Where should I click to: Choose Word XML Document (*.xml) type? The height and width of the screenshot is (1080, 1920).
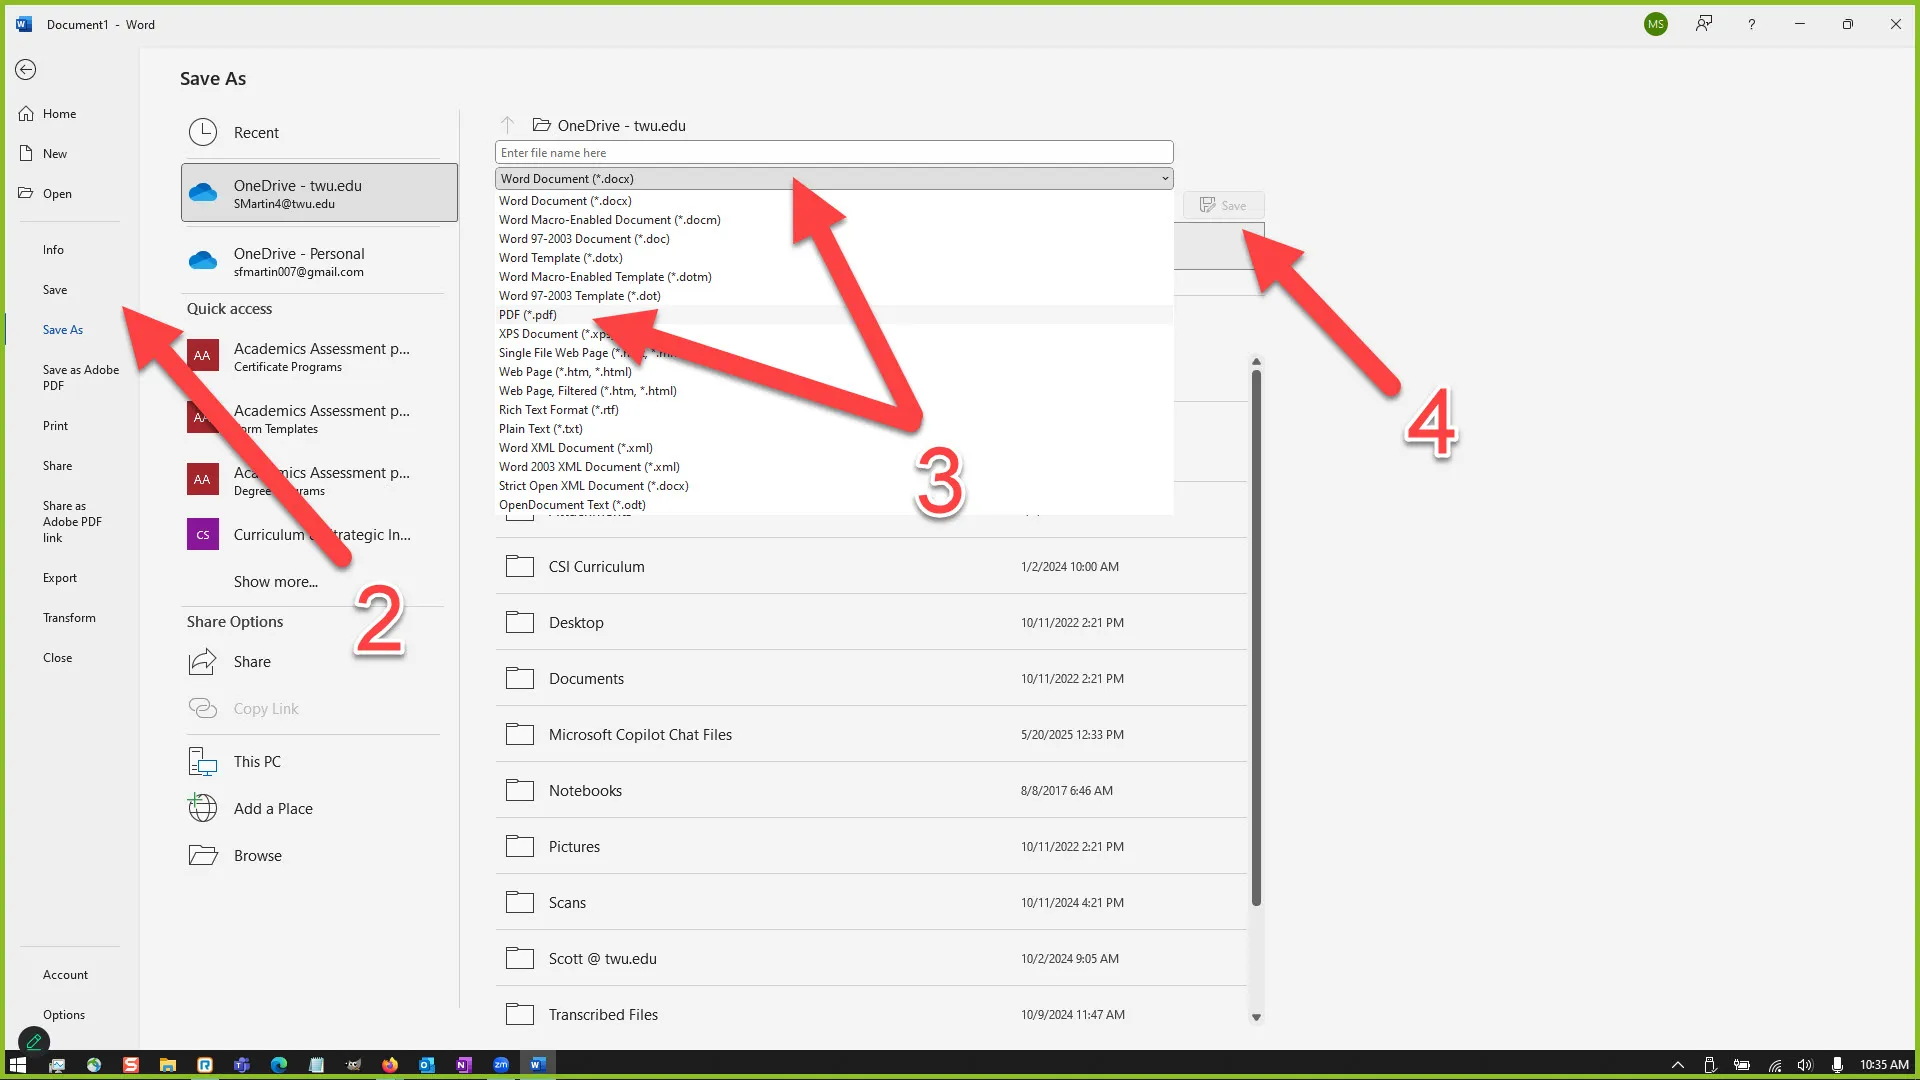834,448
